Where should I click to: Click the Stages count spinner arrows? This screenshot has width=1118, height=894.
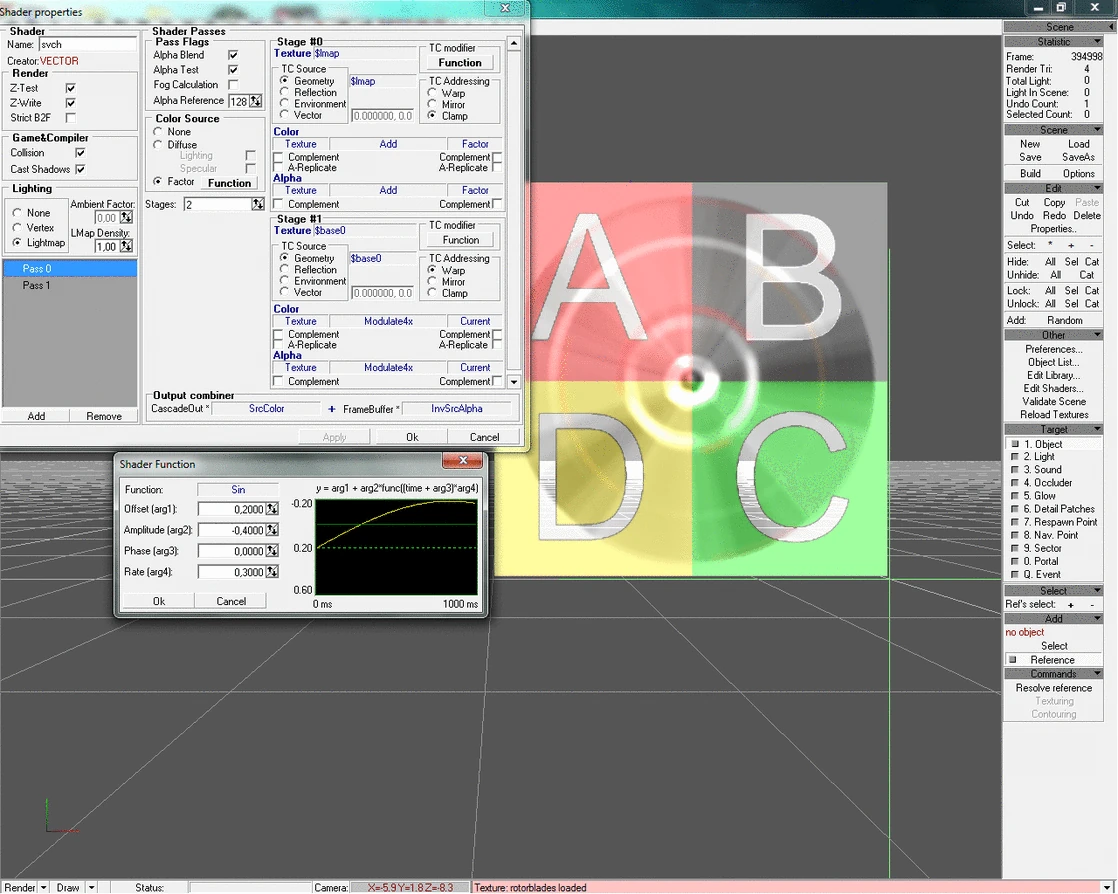[x=257, y=205]
